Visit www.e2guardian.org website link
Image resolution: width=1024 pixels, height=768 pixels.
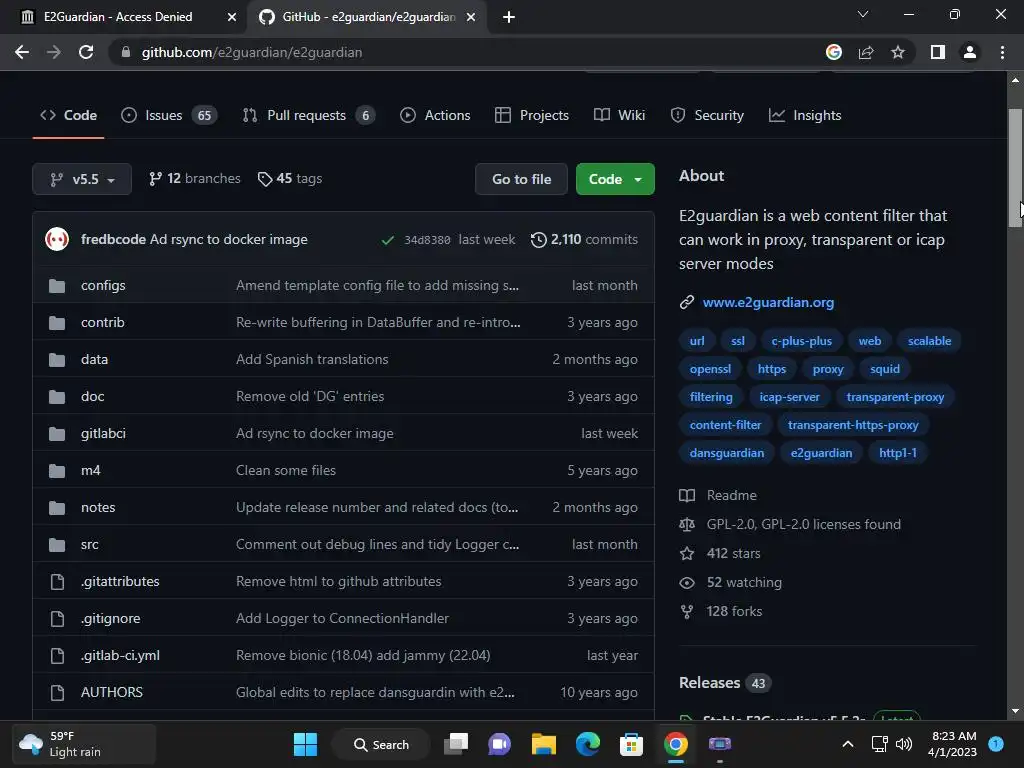(768, 302)
